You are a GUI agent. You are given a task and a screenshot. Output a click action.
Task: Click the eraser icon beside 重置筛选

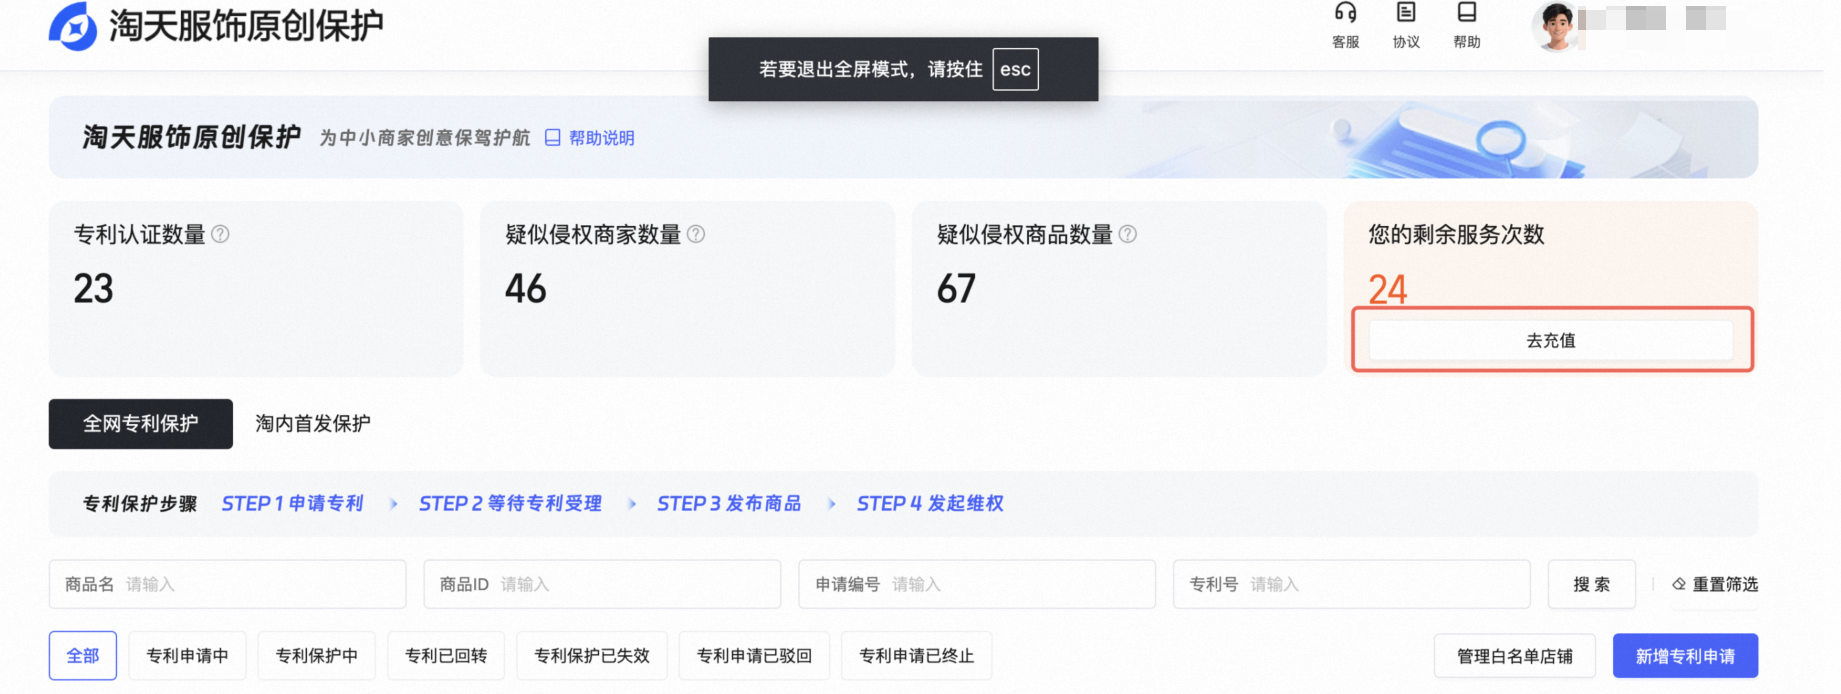pos(1679,584)
